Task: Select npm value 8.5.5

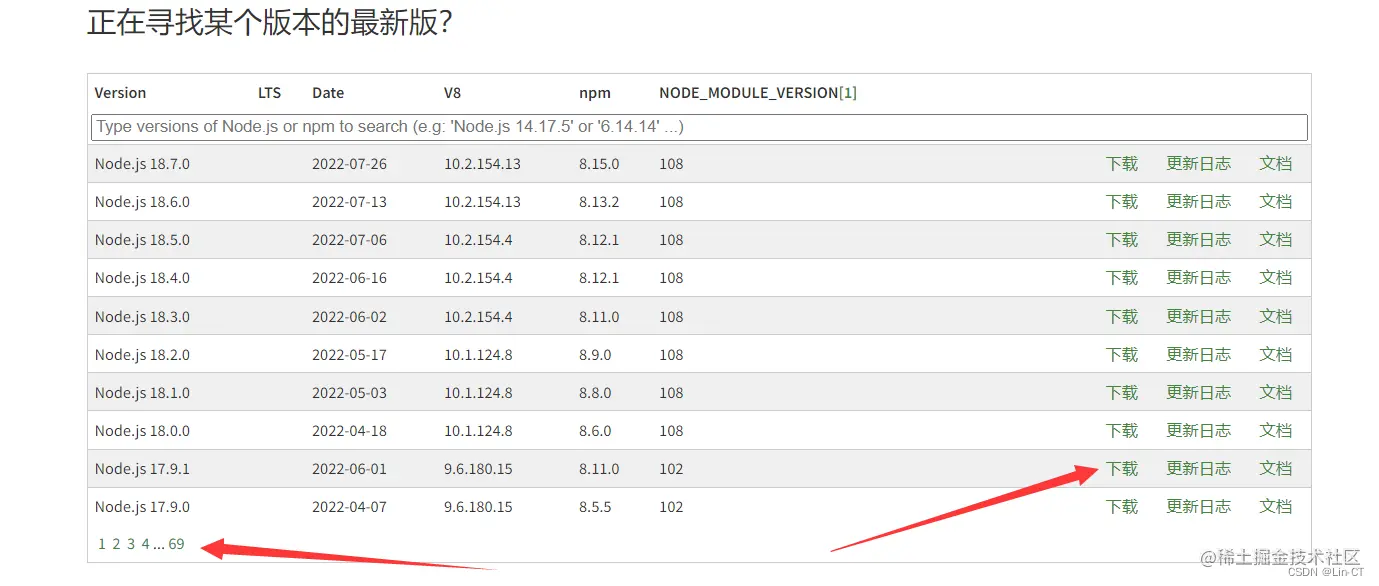Action: [x=595, y=507]
